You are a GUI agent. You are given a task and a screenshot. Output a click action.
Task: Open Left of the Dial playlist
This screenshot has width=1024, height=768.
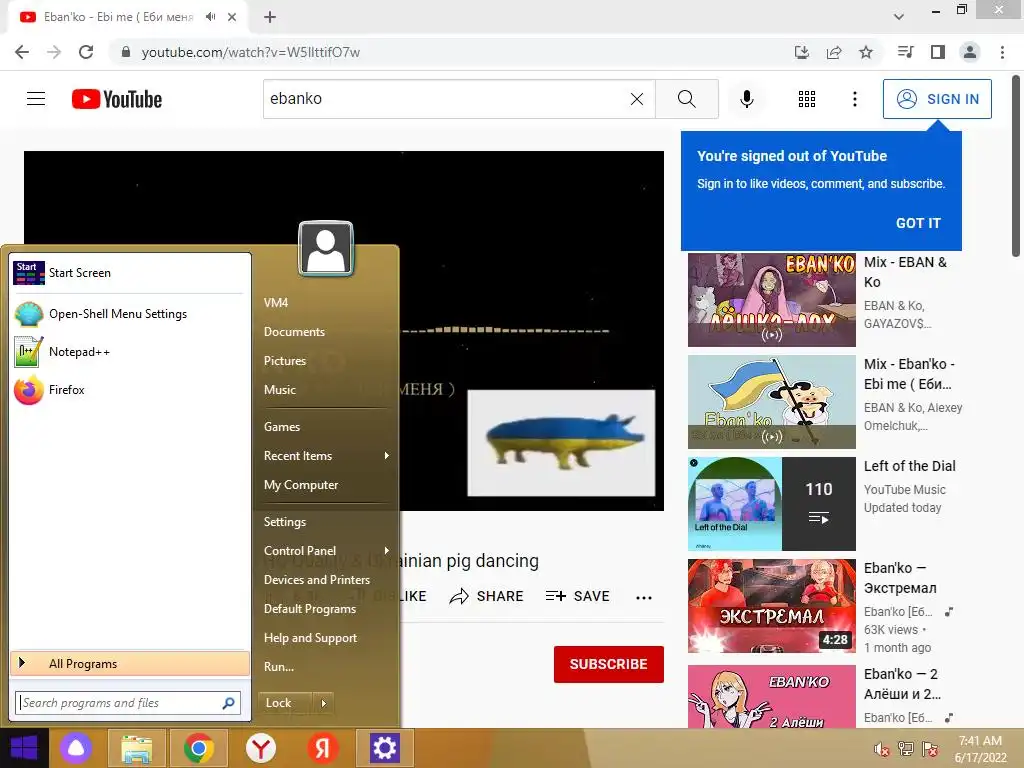(772, 504)
